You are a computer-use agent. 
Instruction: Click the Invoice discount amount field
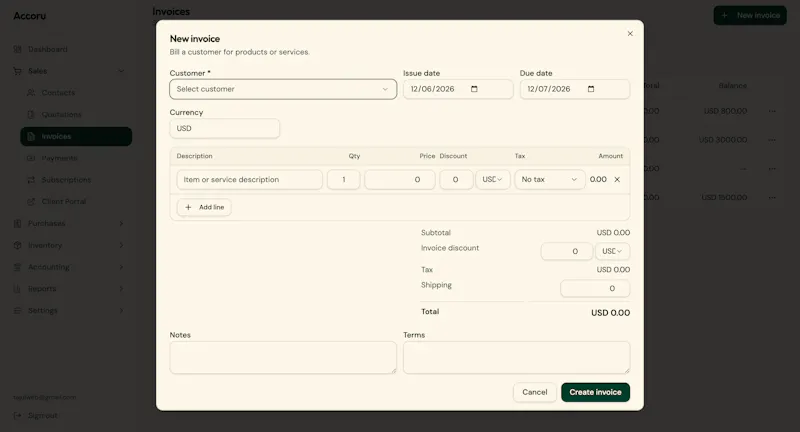pos(567,251)
